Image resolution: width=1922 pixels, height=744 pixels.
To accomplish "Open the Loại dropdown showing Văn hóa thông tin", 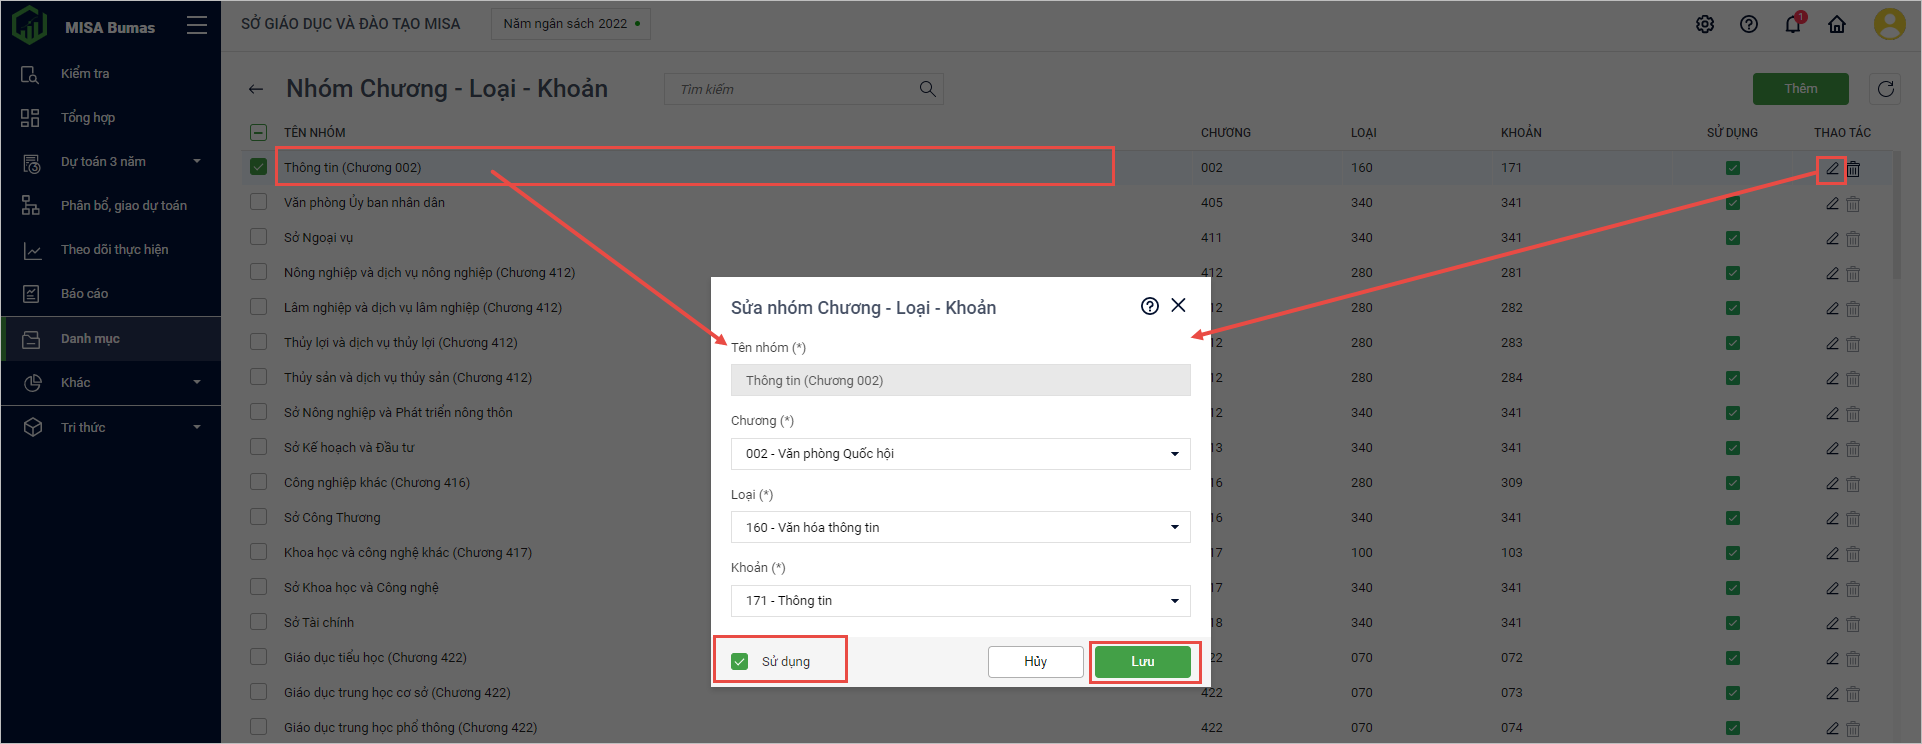I will [x=960, y=527].
